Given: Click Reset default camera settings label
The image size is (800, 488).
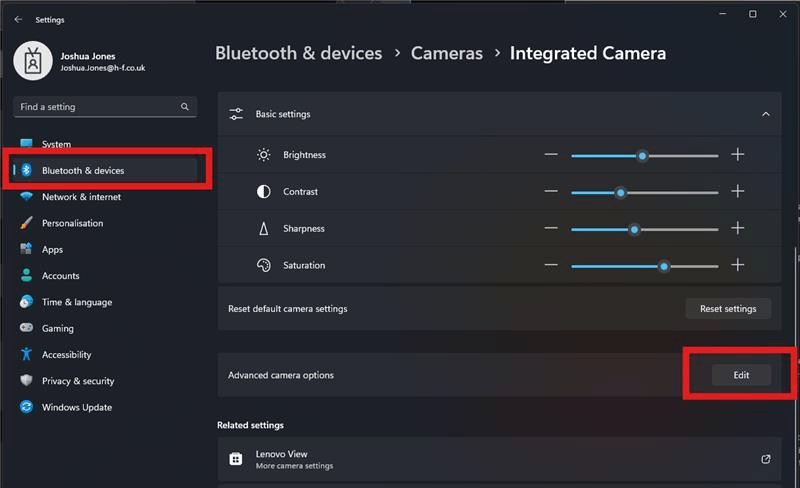Looking at the screenshot, I should tap(288, 309).
